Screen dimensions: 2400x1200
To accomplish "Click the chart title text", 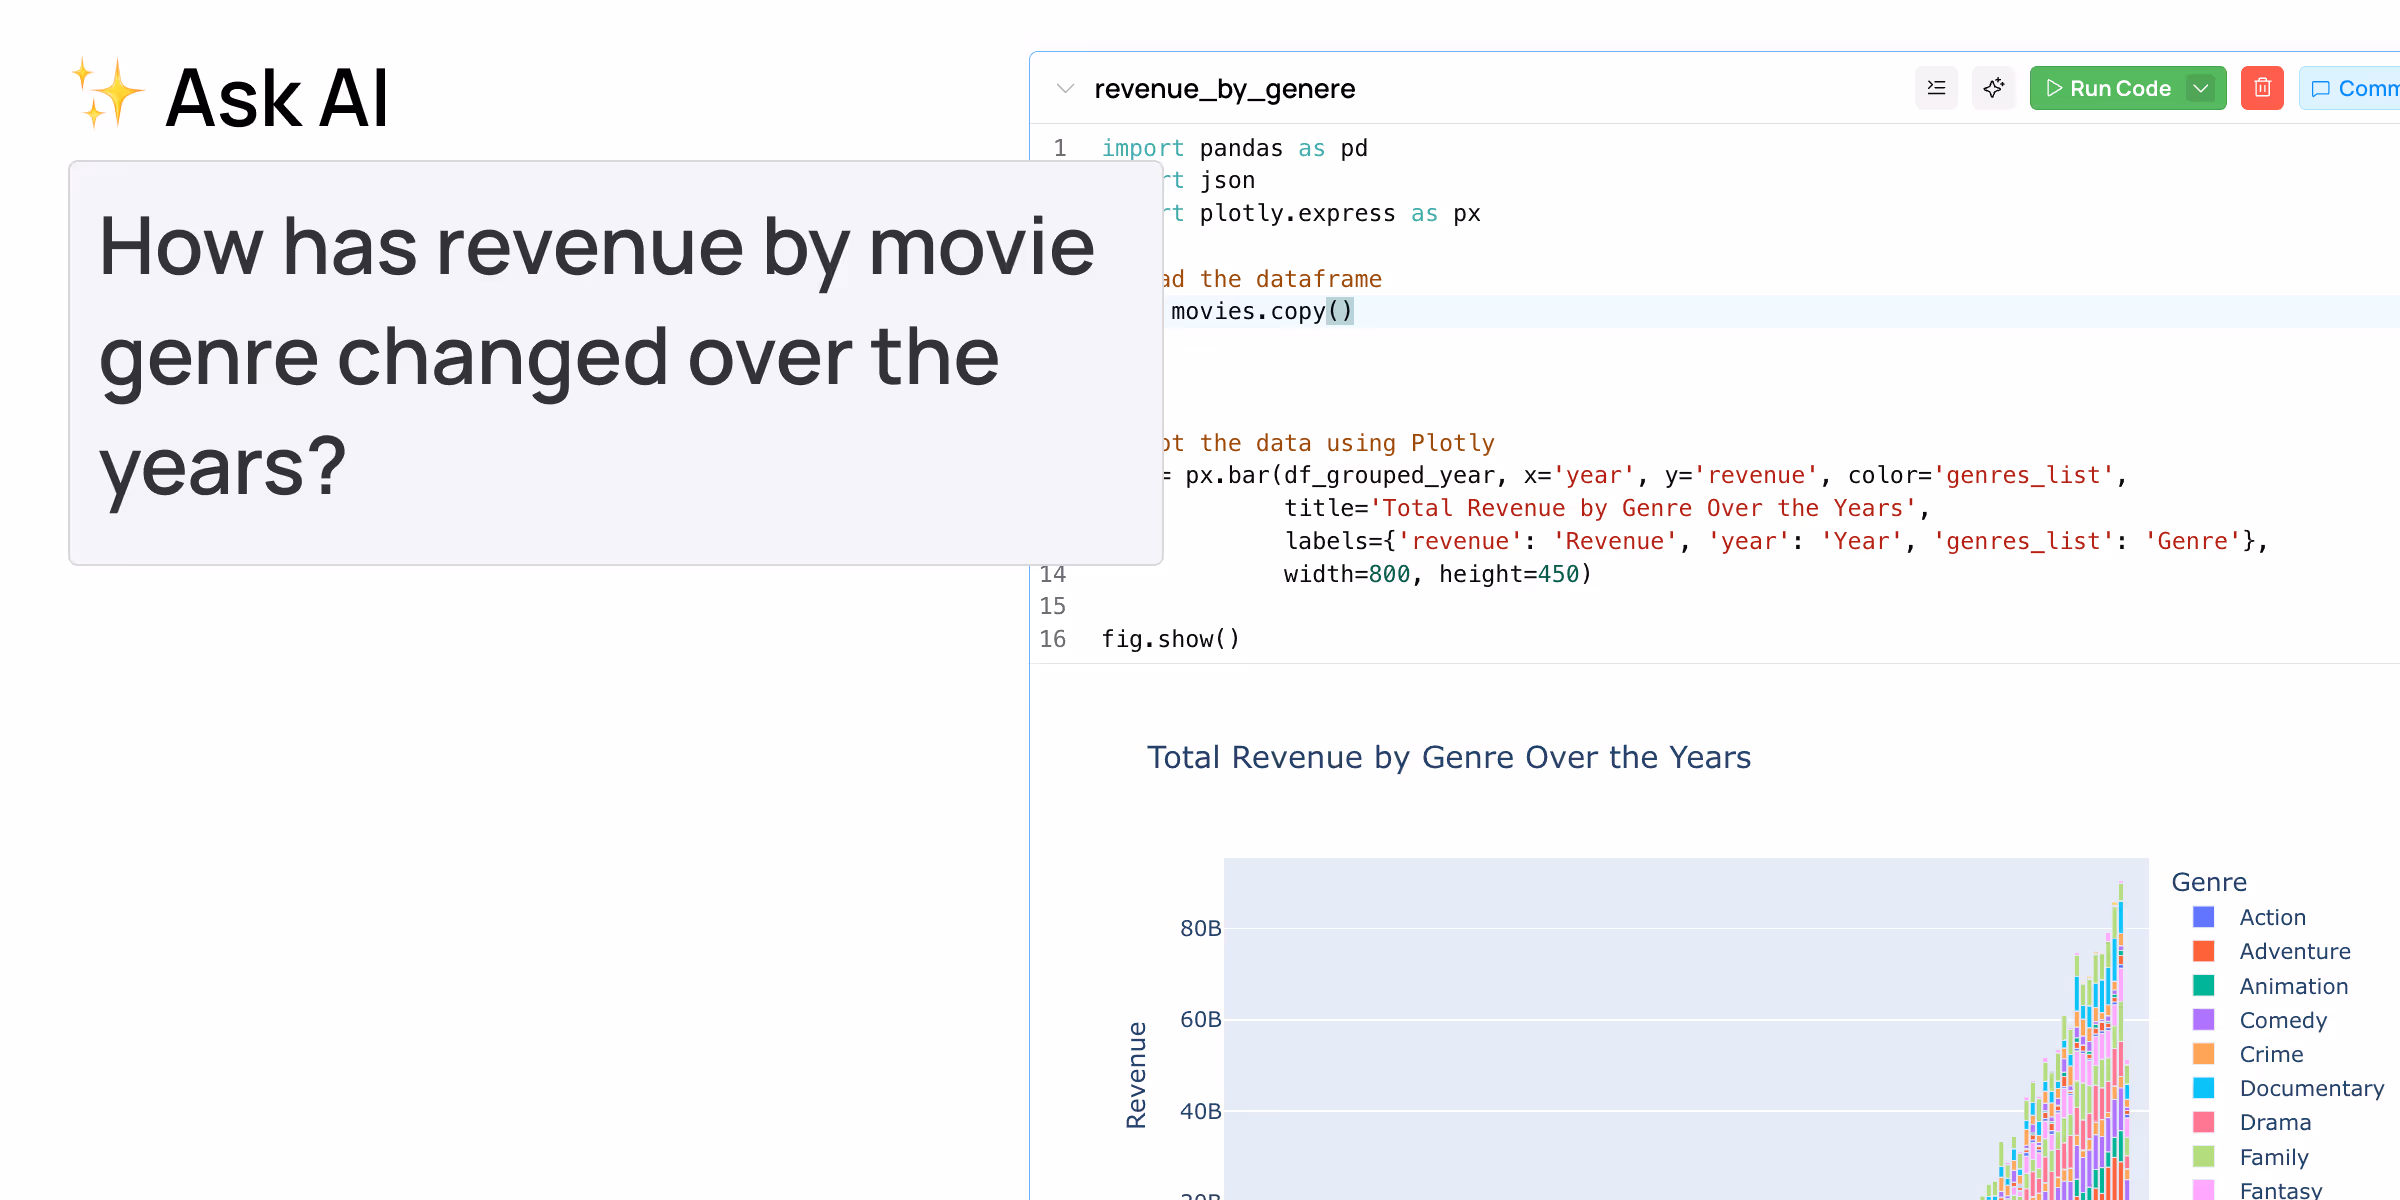I will tap(1448, 757).
